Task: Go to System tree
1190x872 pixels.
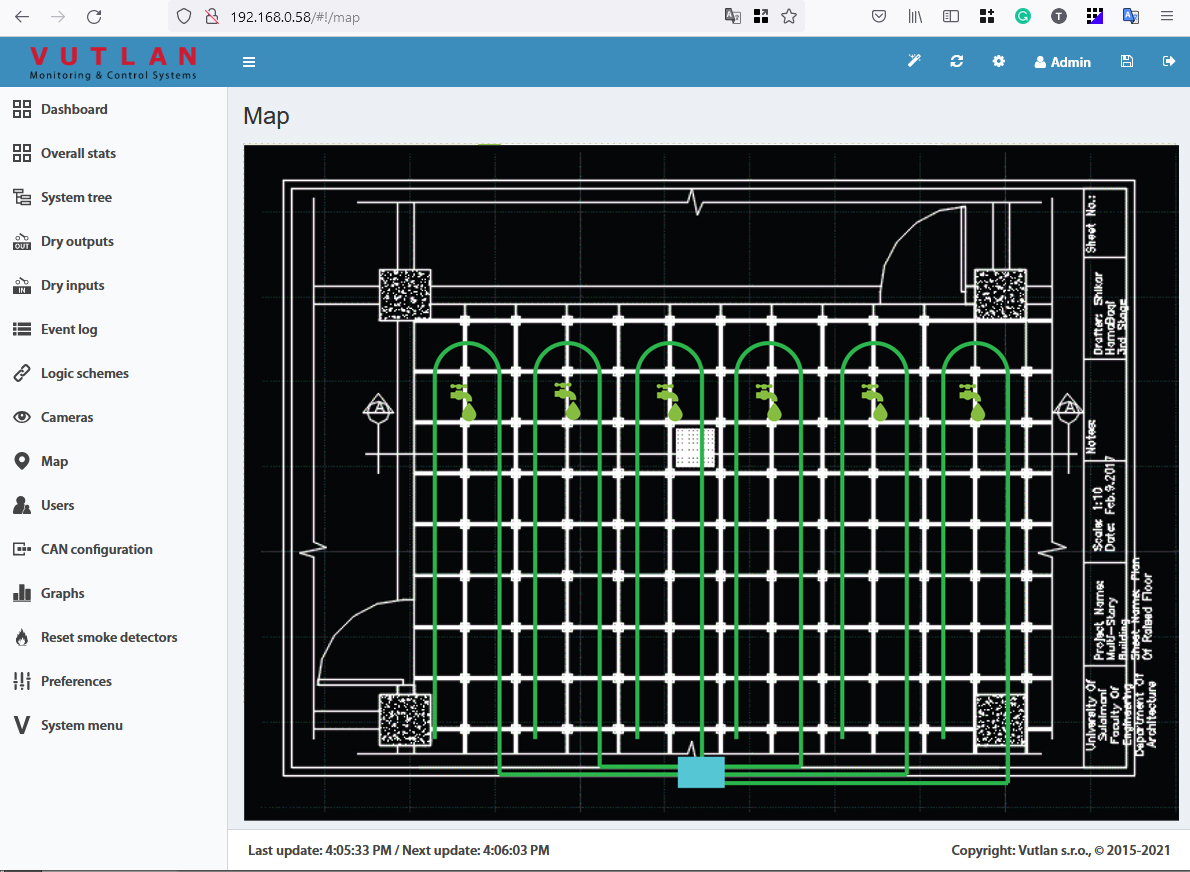Action: coord(76,197)
